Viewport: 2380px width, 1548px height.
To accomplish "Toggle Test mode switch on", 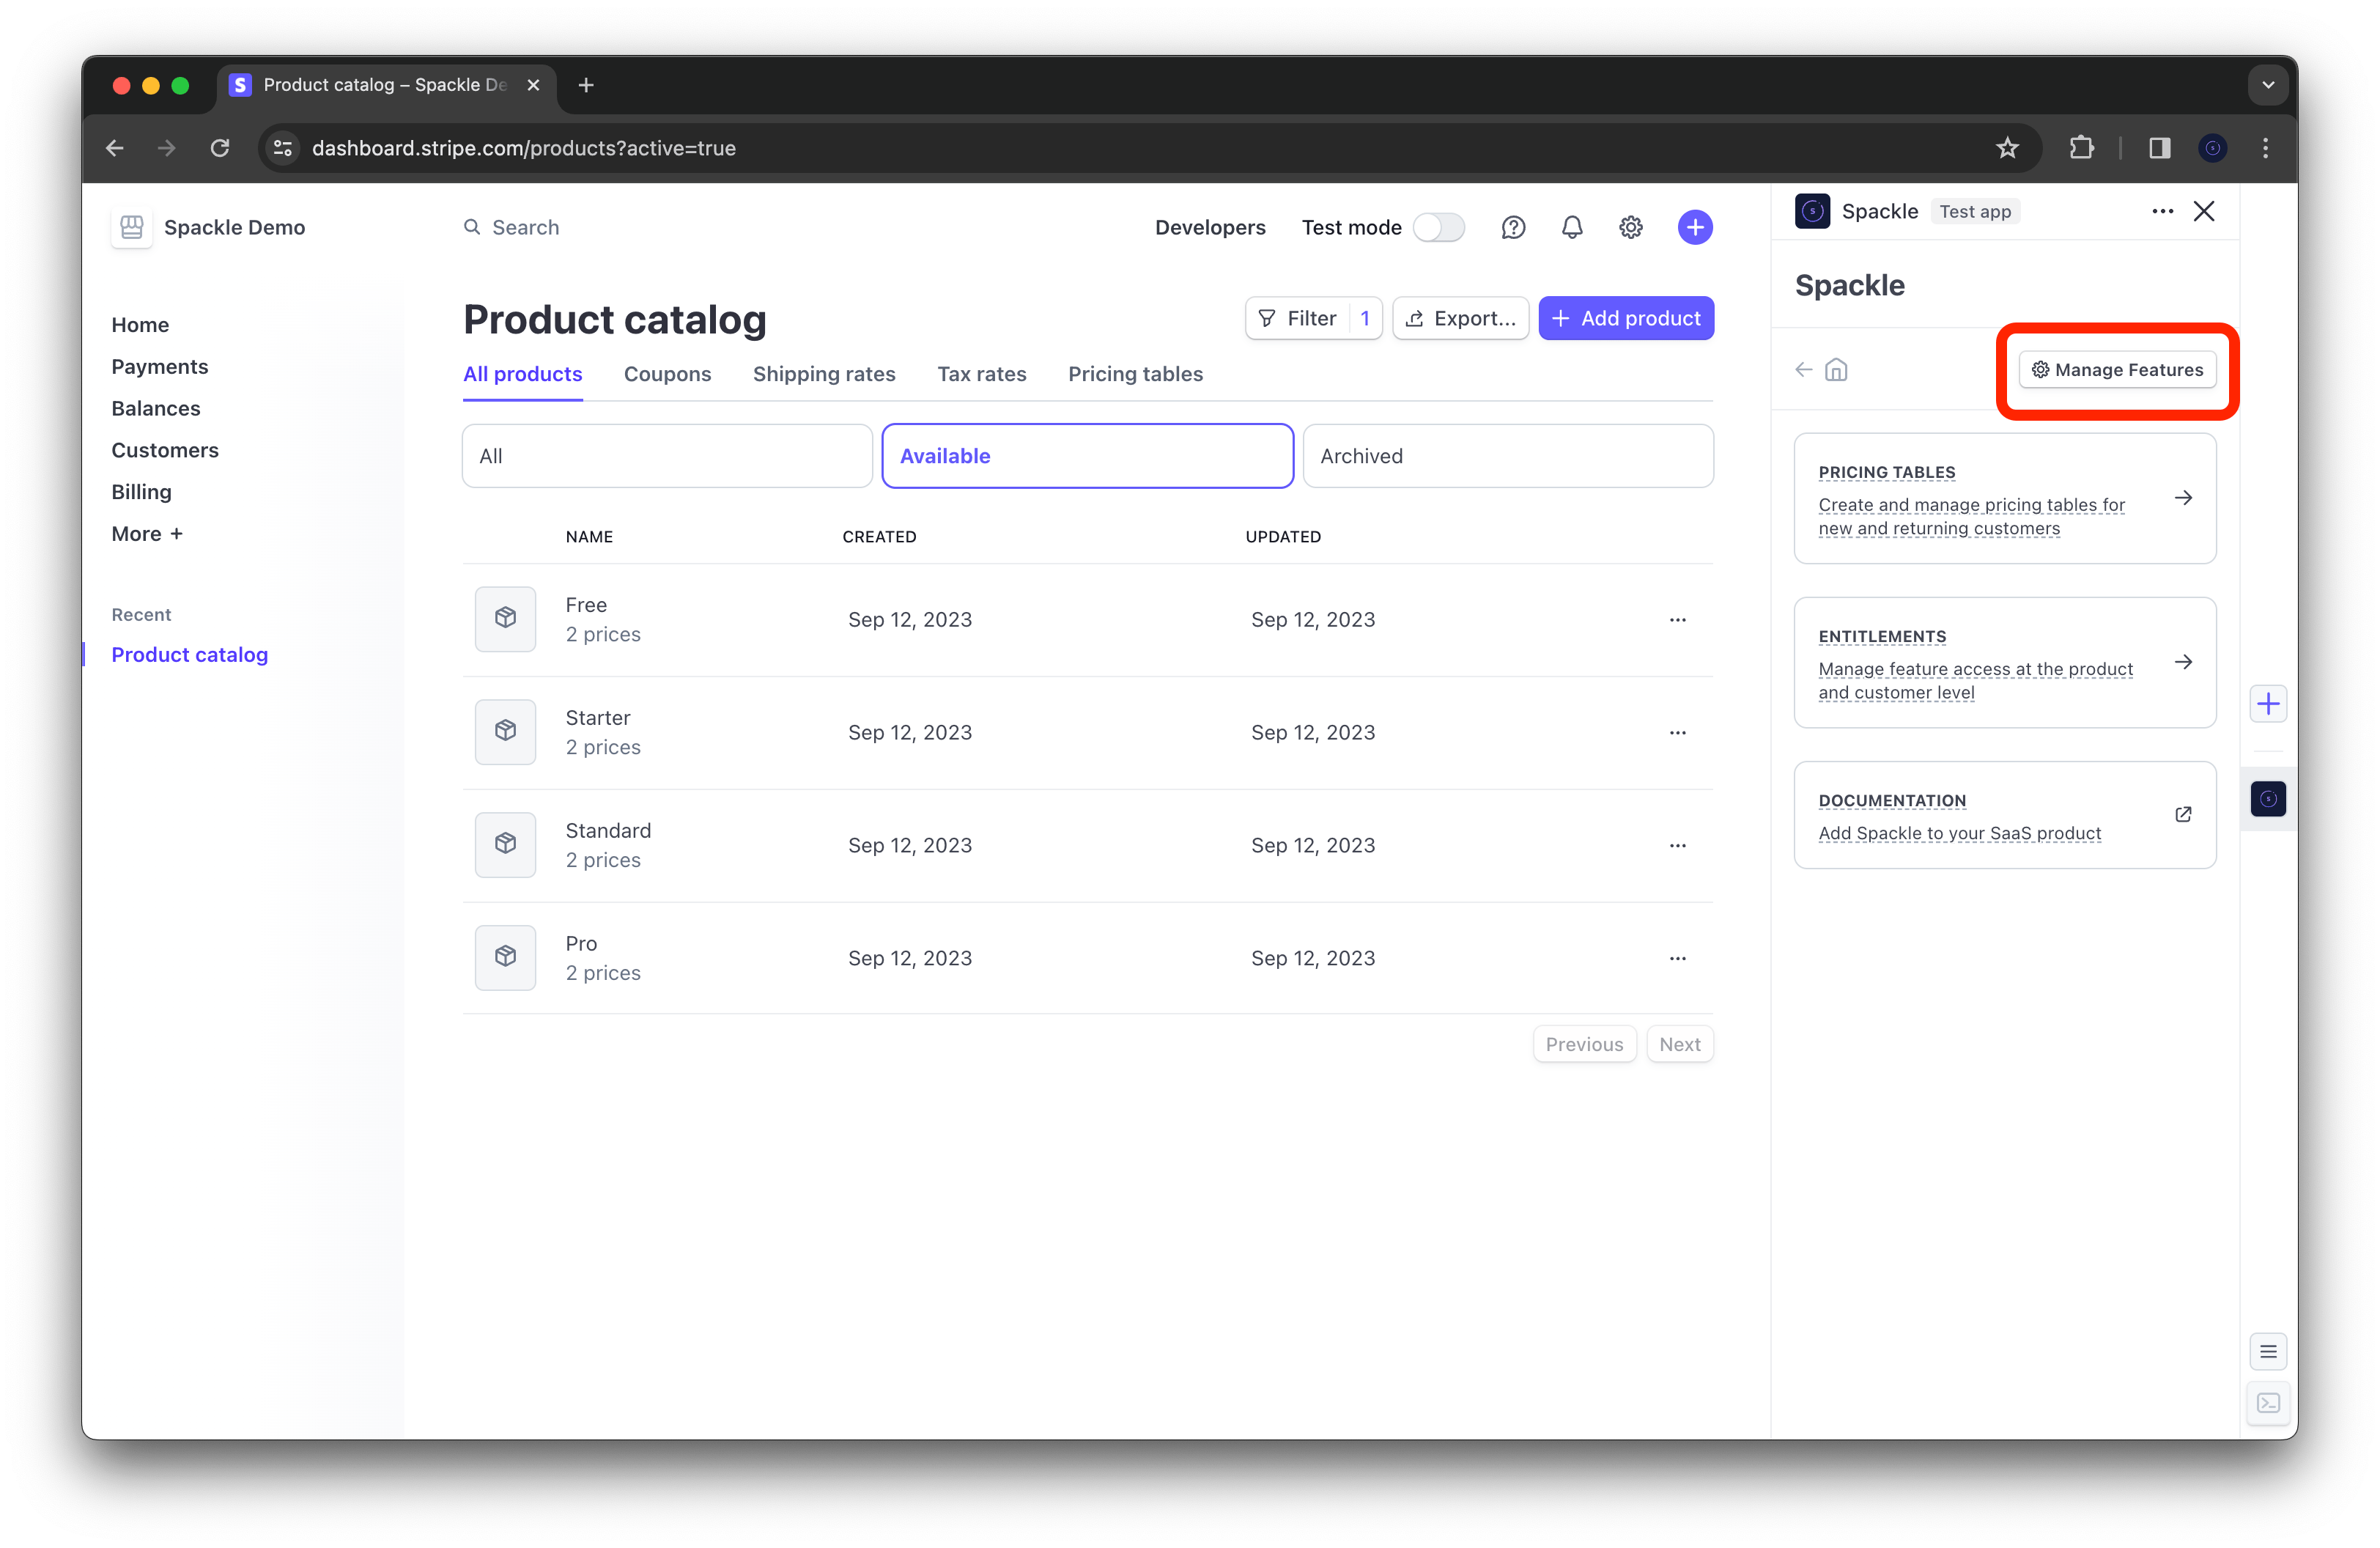I will (x=1438, y=227).
